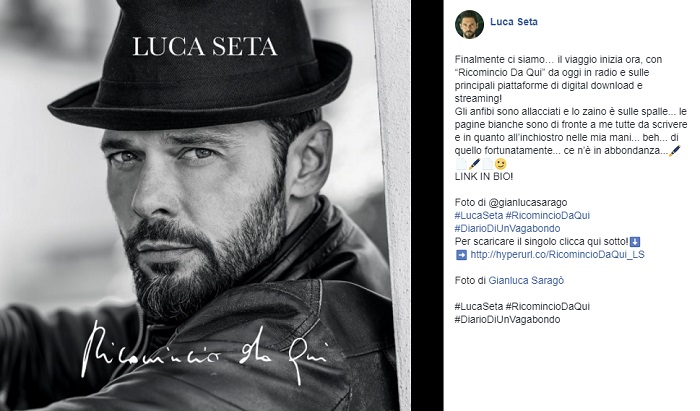Select the blue #DiarioDiUnVagabondo hashtag
The width and height of the screenshot is (700, 411).
[507, 228]
